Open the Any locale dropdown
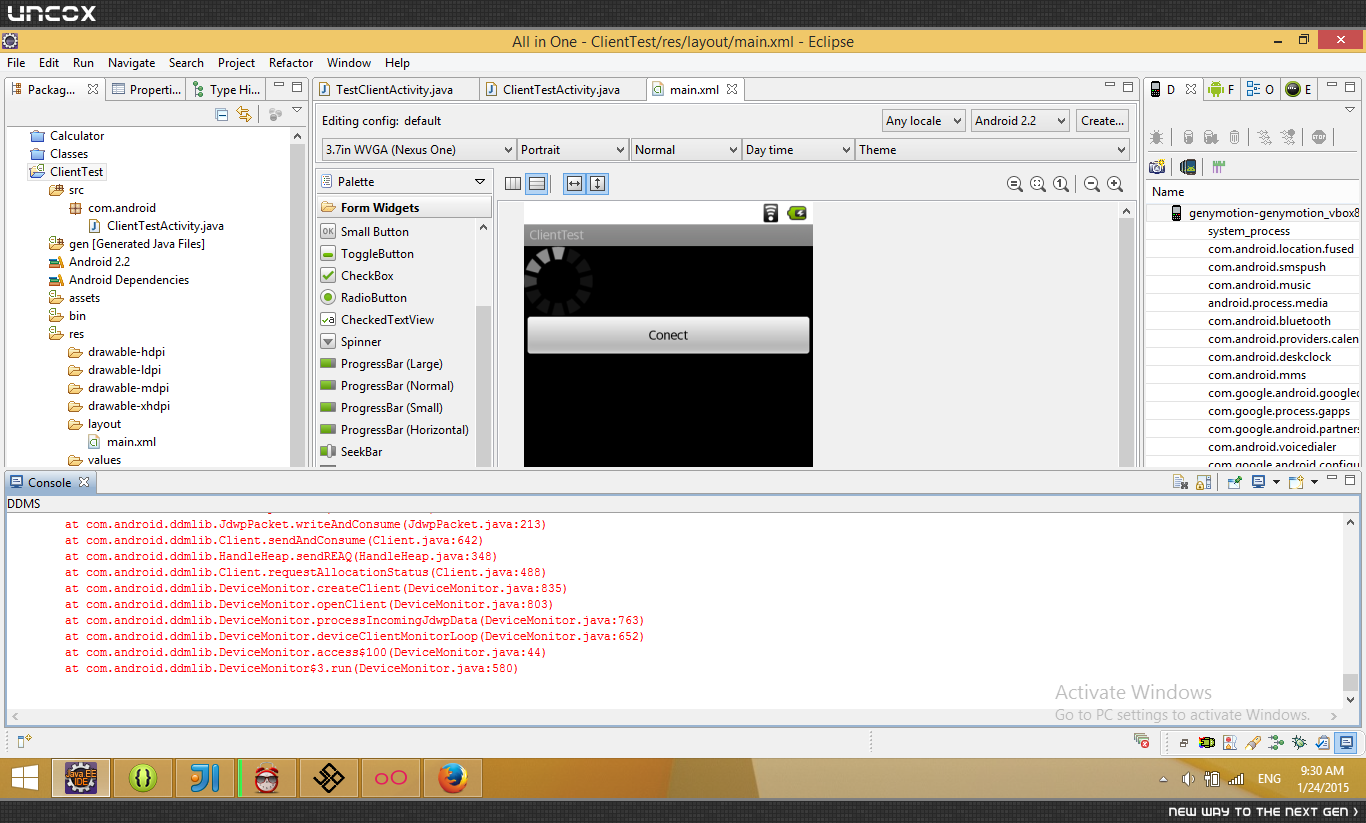This screenshot has width=1366, height=823. click(x=924, y=121)
